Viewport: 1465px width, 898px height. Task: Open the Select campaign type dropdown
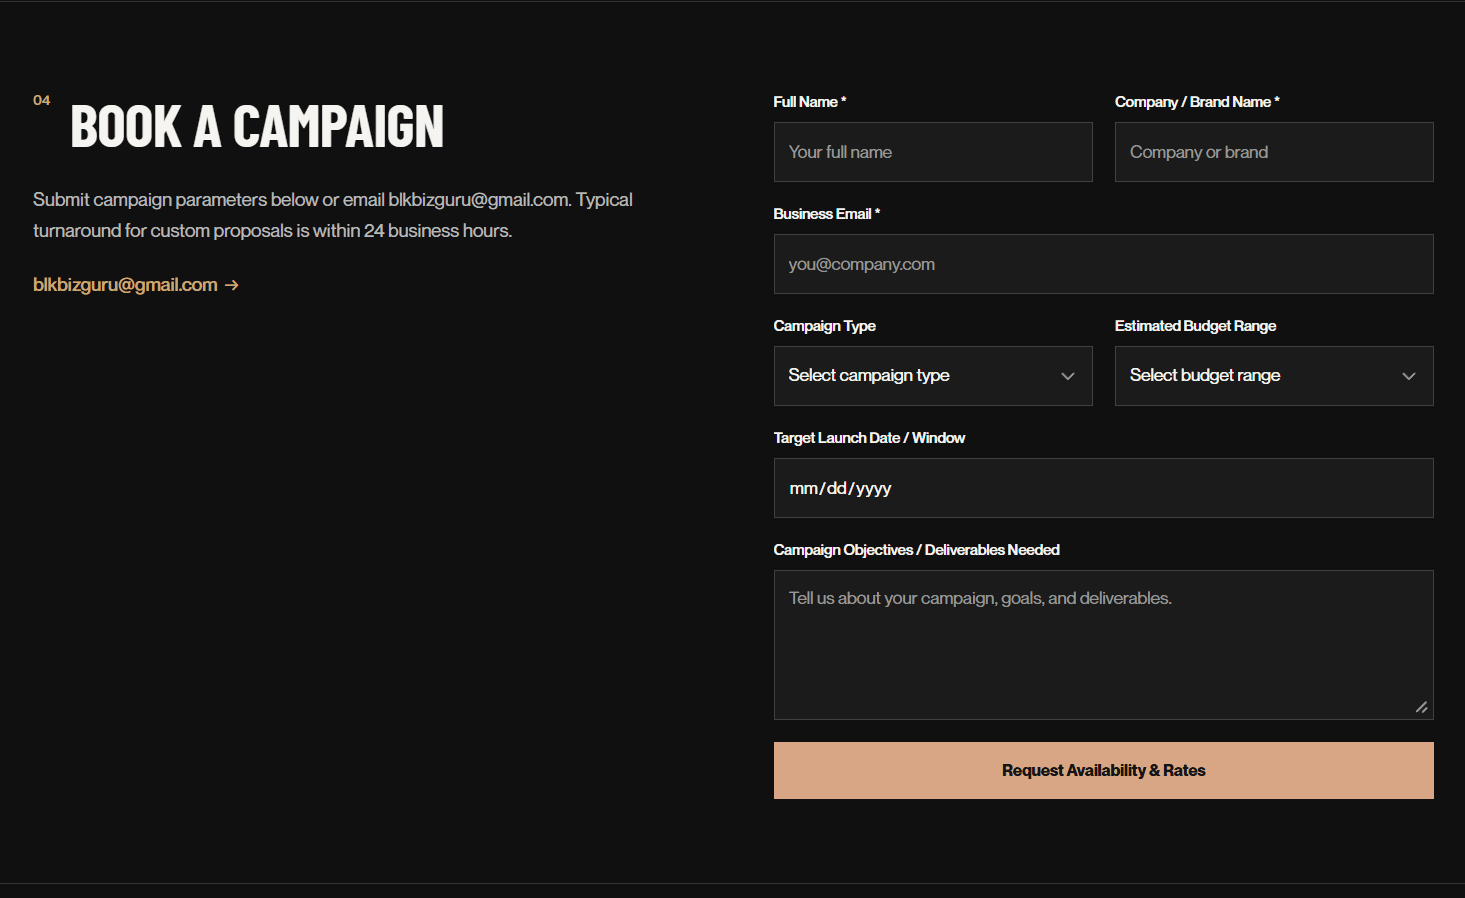pyautogui.click(x=933, y=376)
